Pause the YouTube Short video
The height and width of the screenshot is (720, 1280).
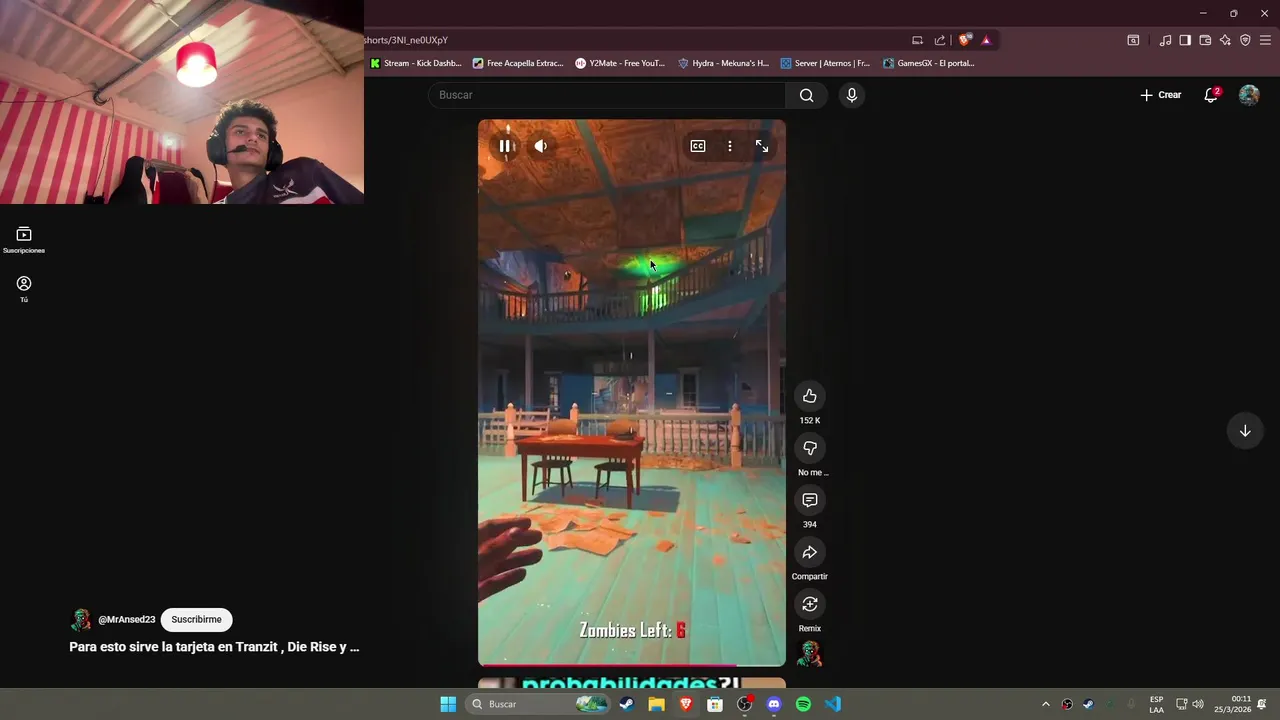tap(505, 146)
